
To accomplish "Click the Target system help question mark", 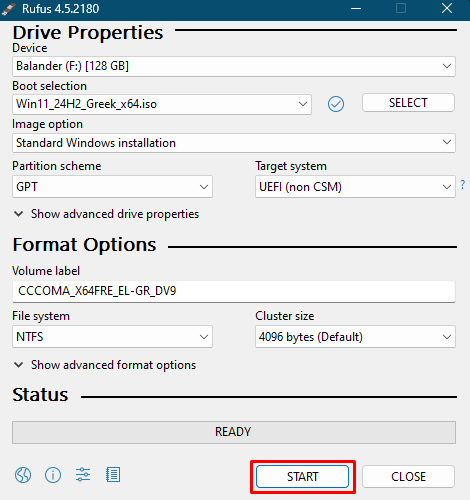I will coord(463,184).
